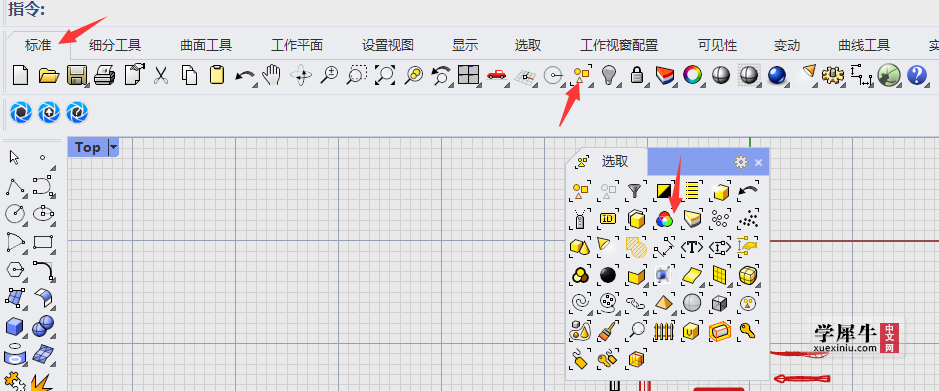Switch to the 变动 tab
Viewport: 939px width, 391px height.
tap(786, 46)
